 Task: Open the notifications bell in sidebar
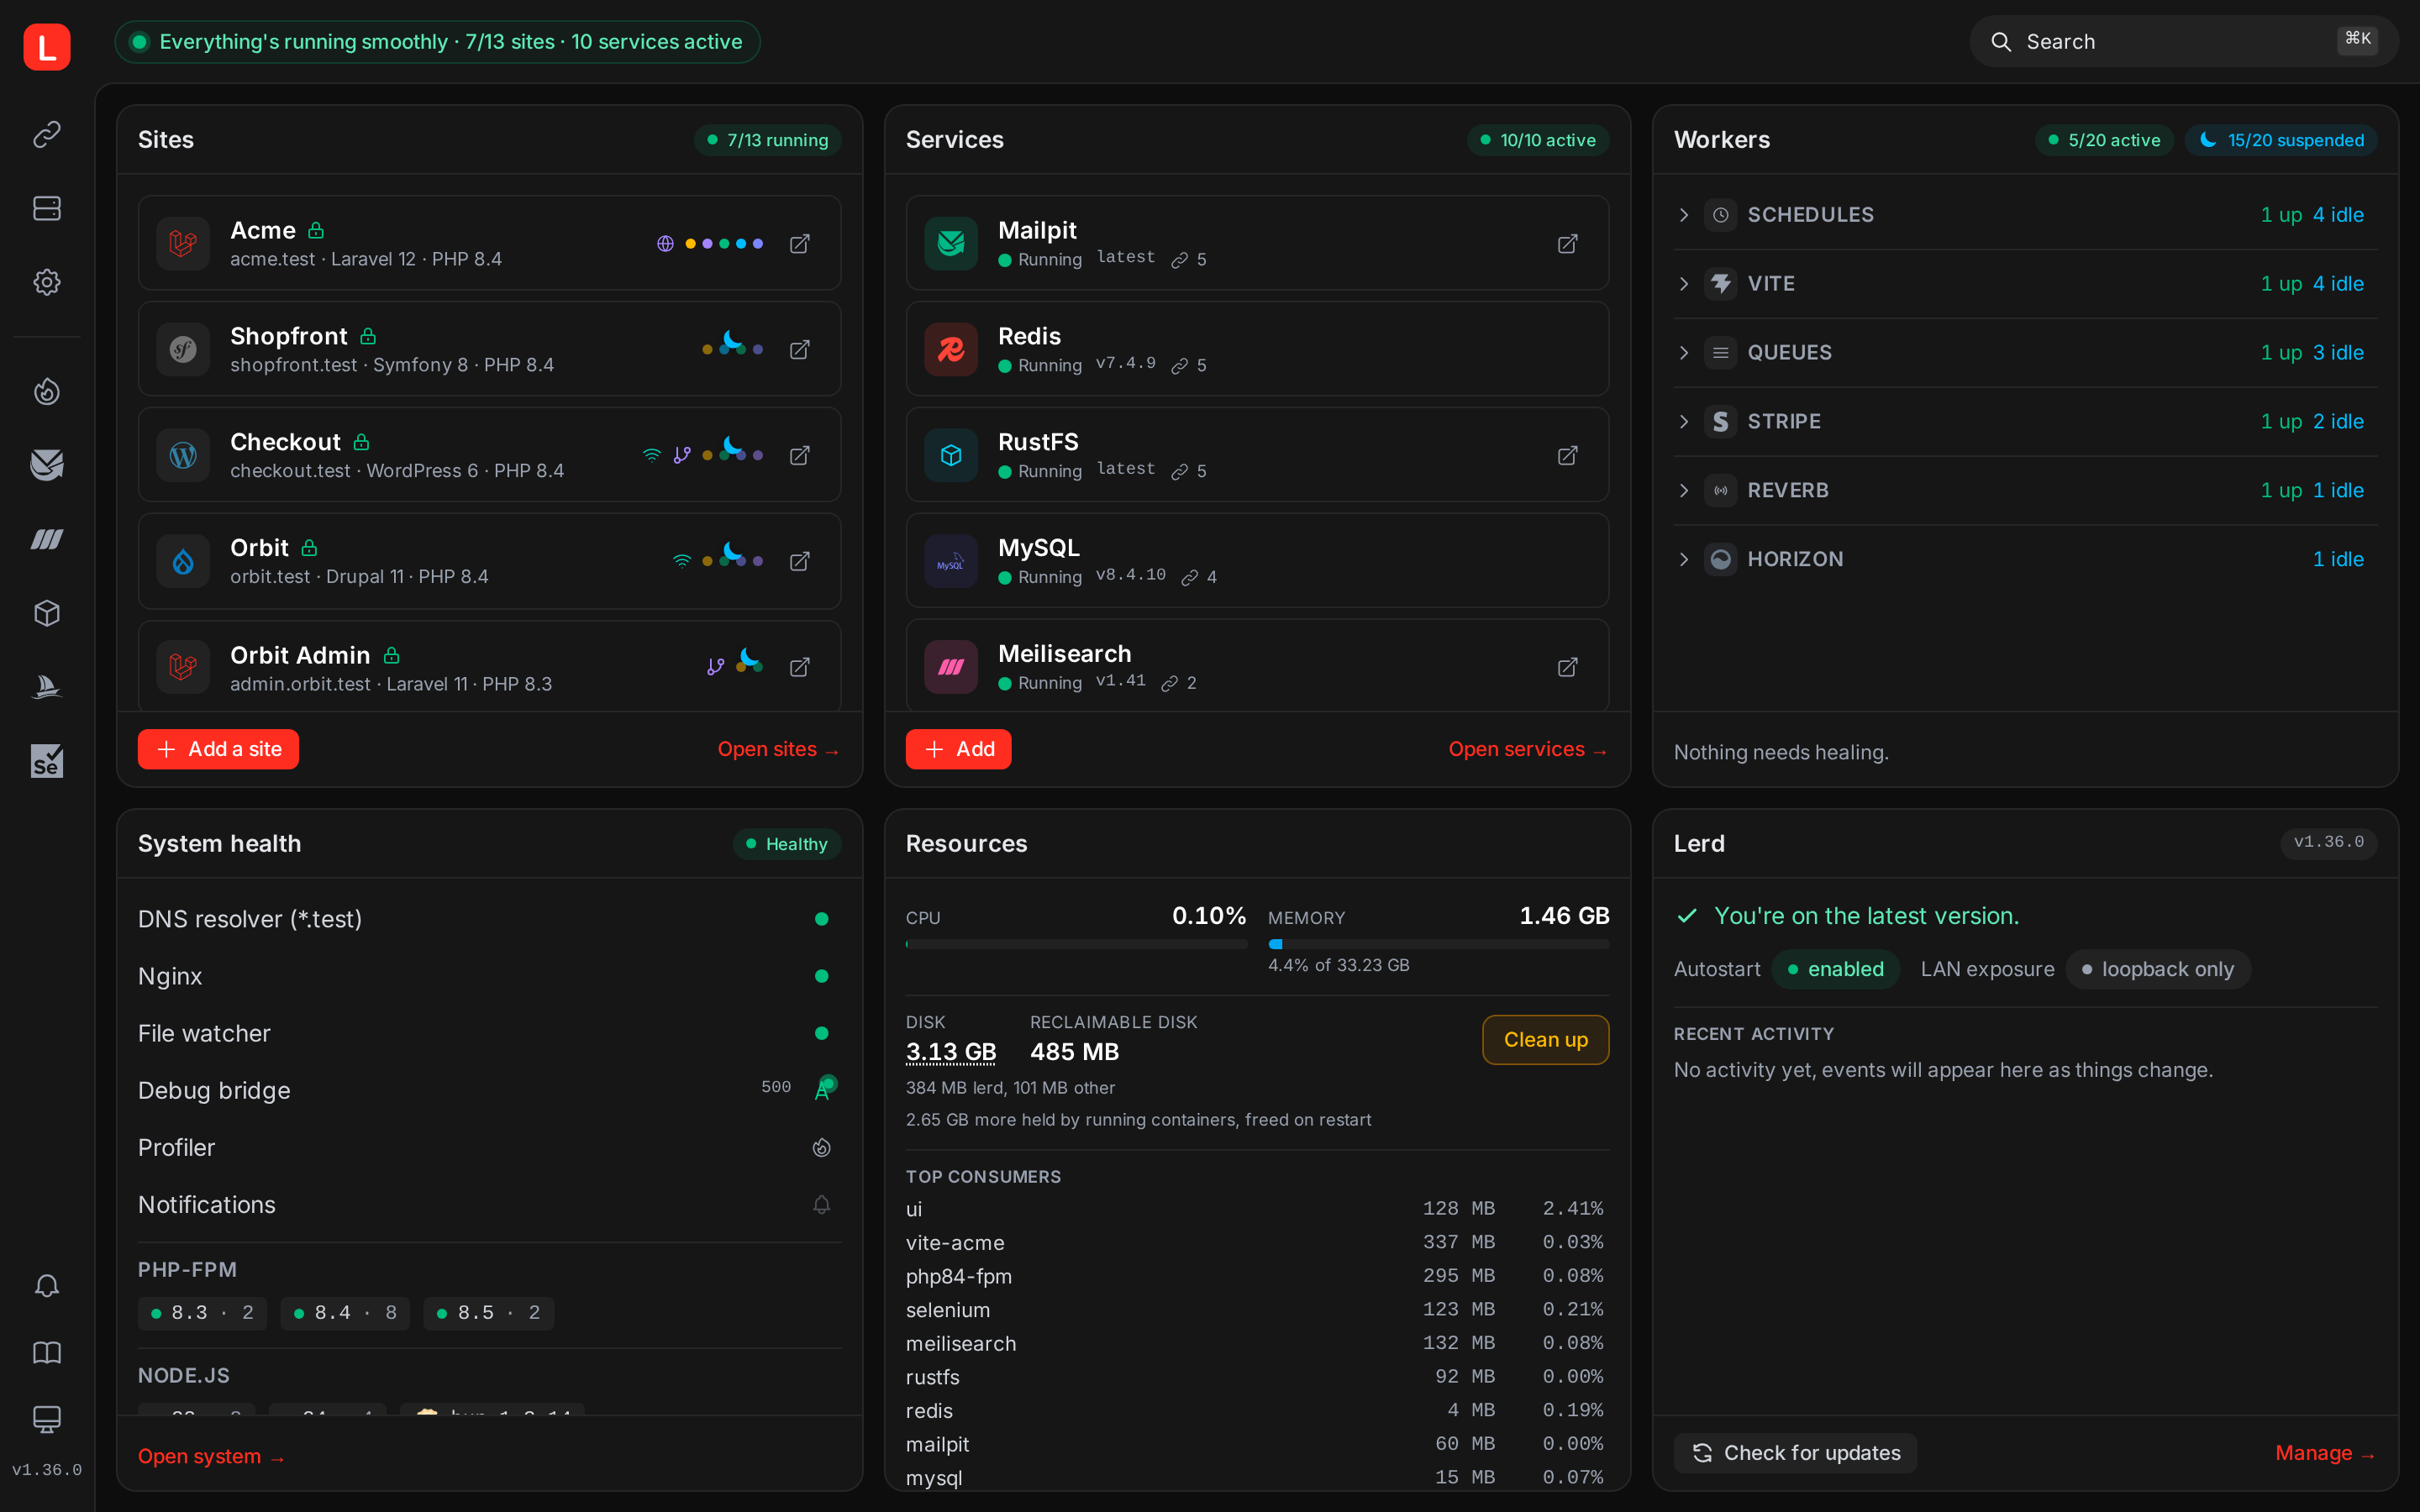(x=47, y=1285)
